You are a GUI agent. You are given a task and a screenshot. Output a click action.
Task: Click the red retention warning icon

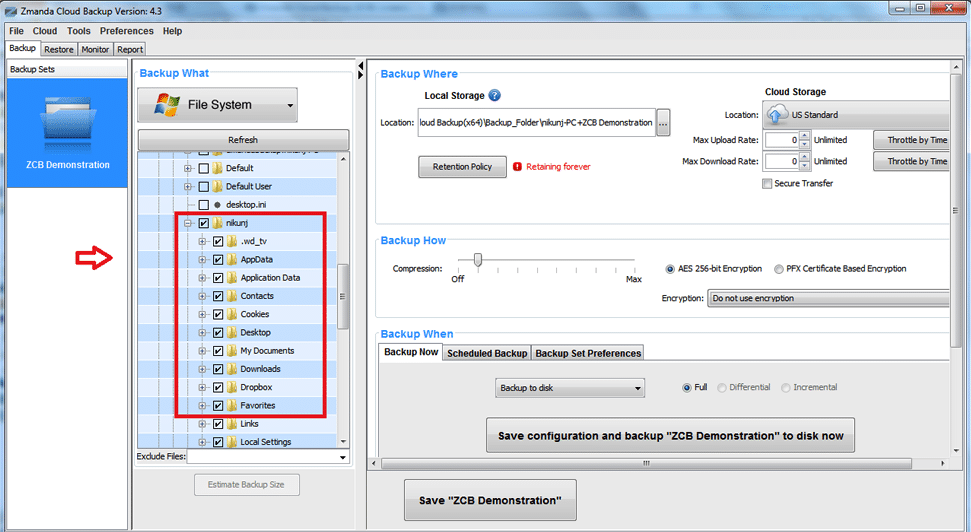(x=517, y=167)
